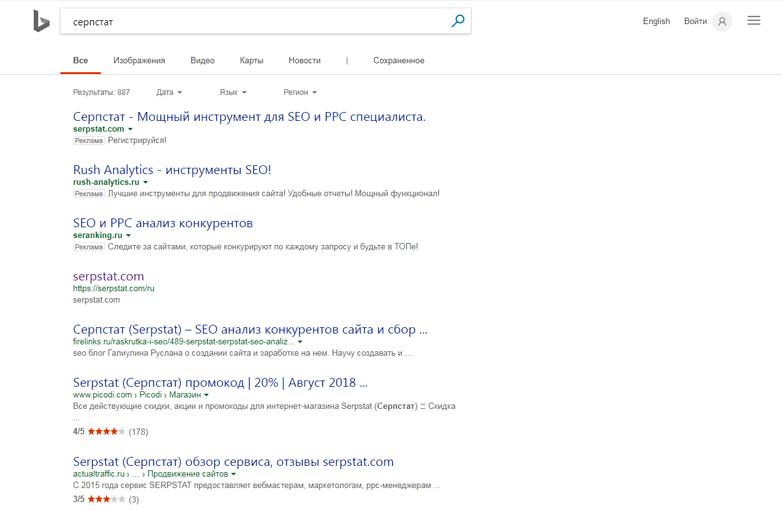Viewport: 782px width, 511px height.
Task: Click the Продвижение сайтов breadcrumb
Action: pyautogui.click(x=188, y=474)
